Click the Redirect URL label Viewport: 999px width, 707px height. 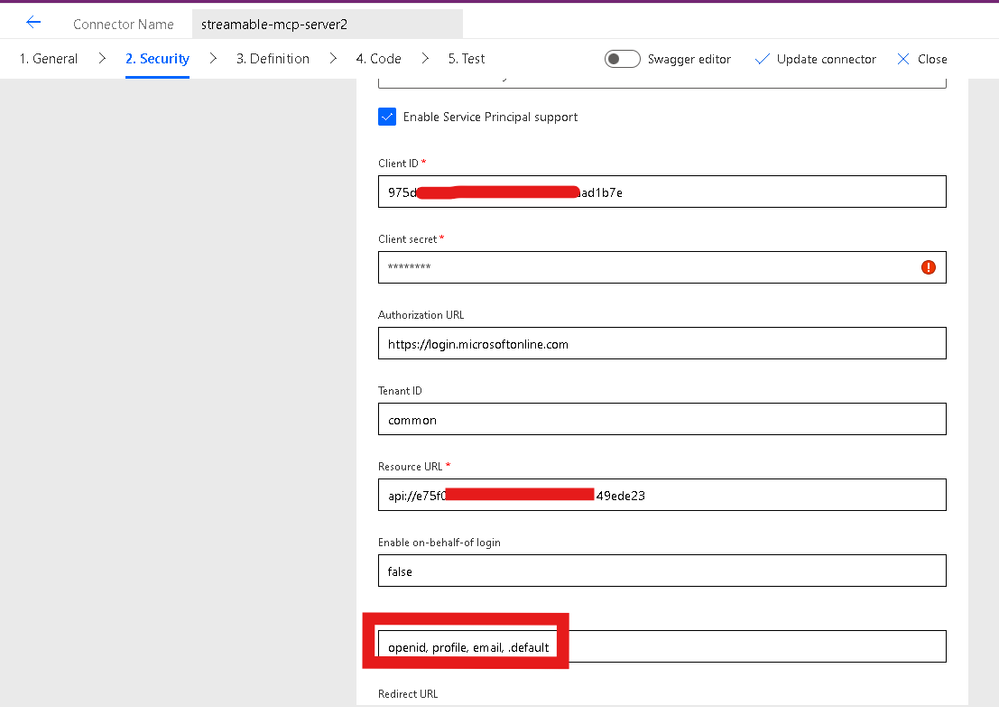coord(408,694)
